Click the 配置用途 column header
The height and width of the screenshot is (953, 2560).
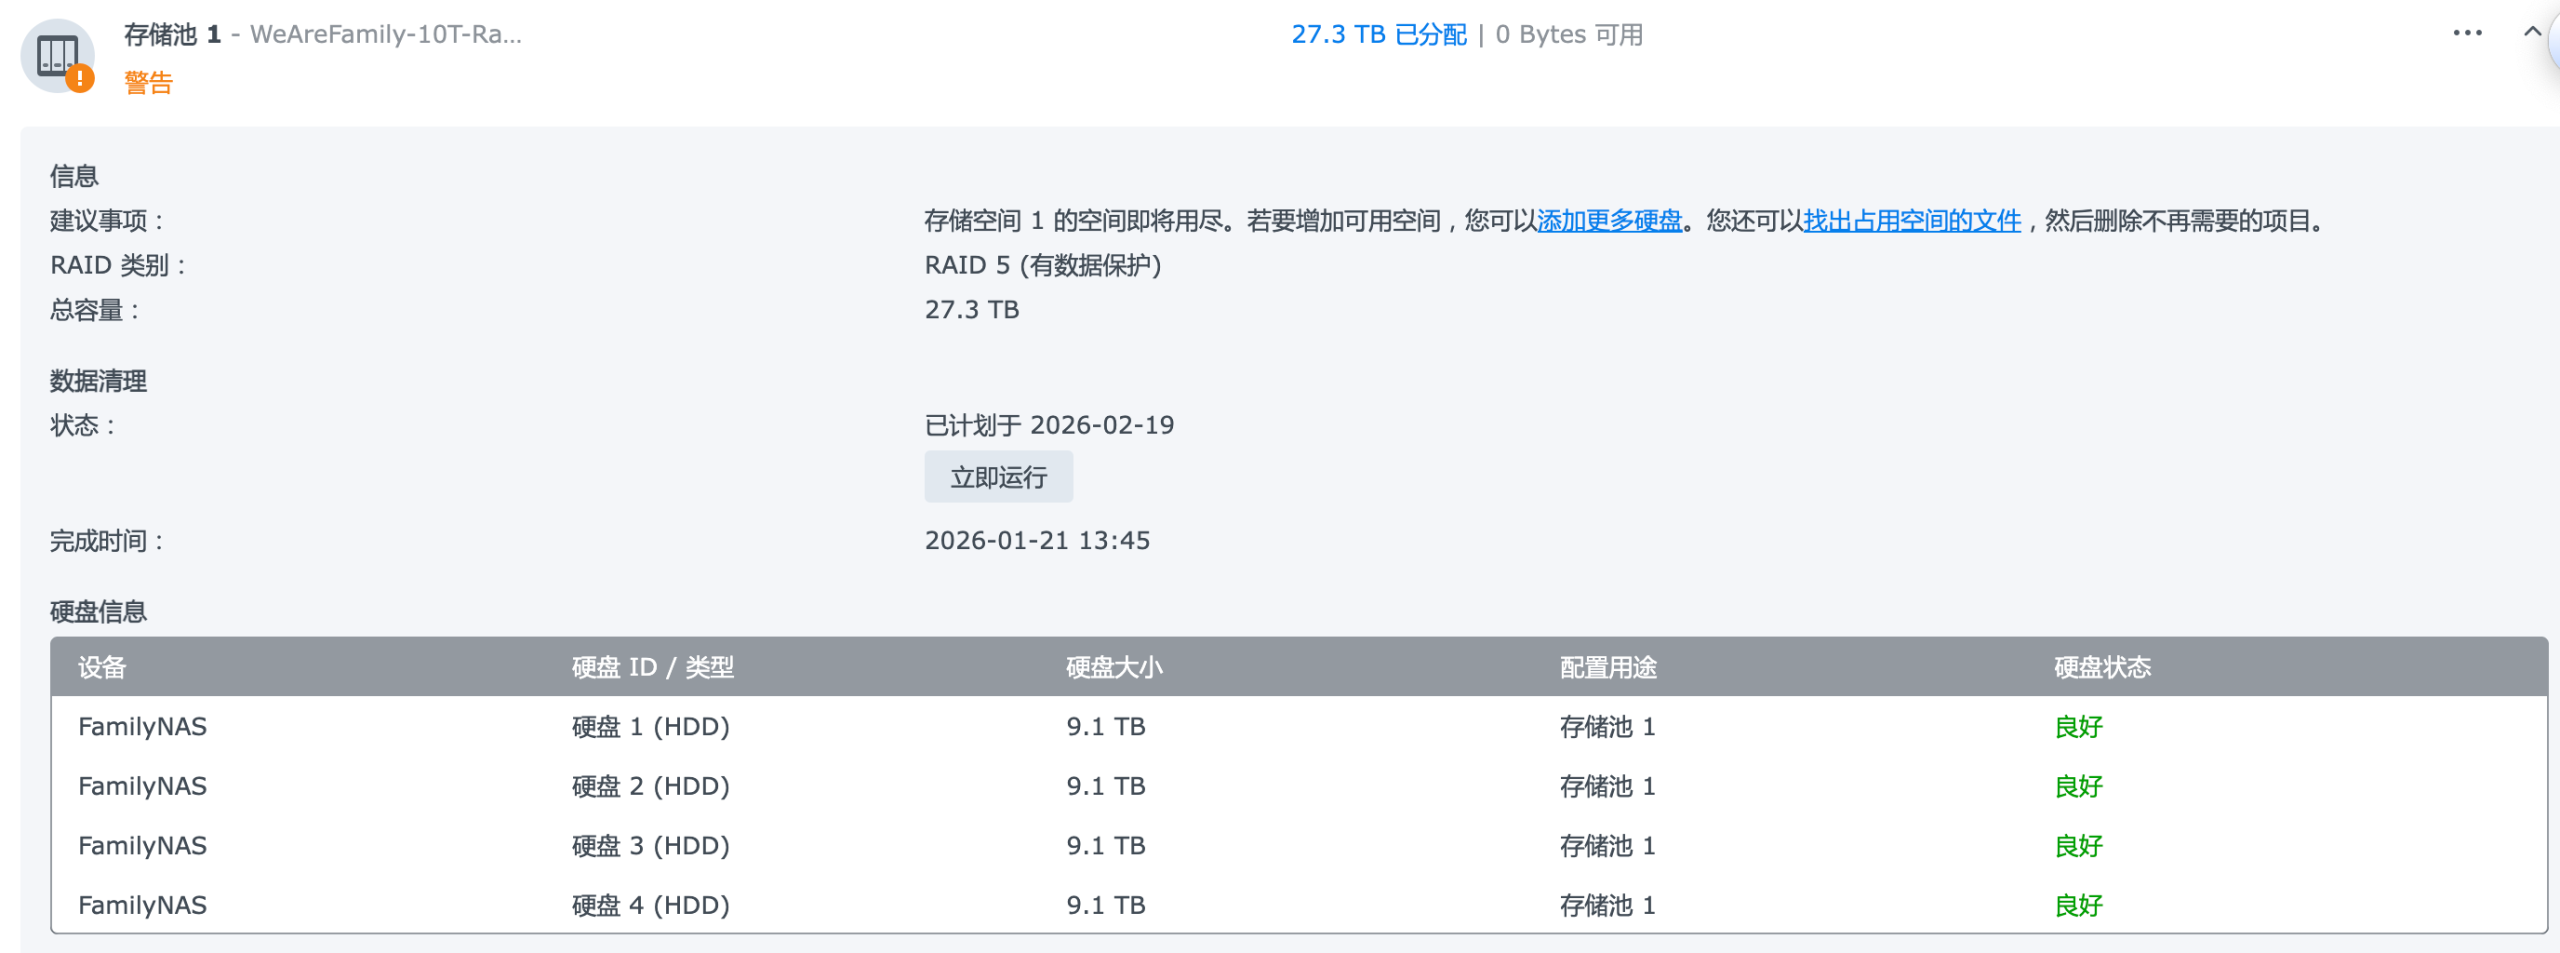[x=1608, y=667]
